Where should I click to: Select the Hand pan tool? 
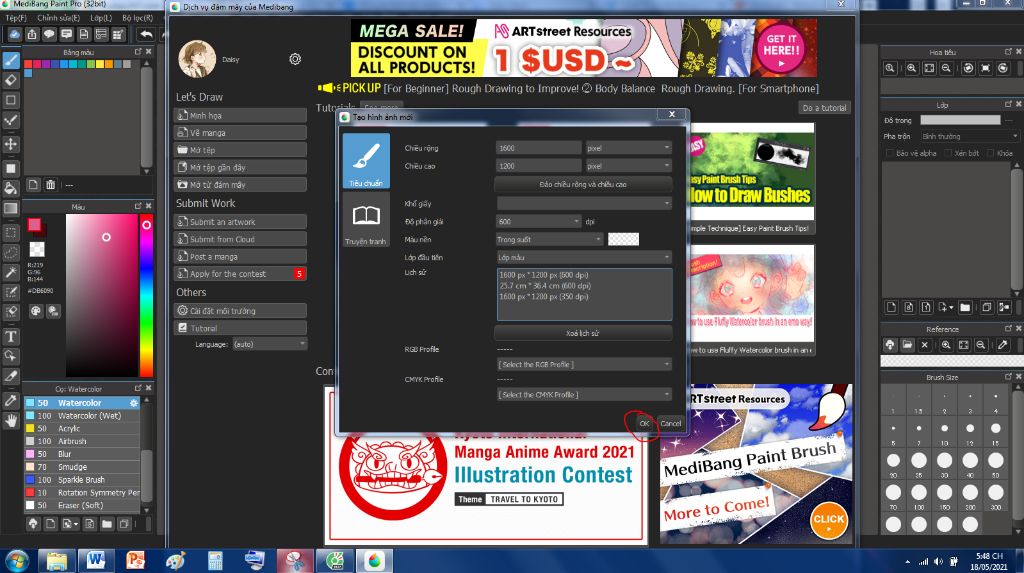click(11, 421)
